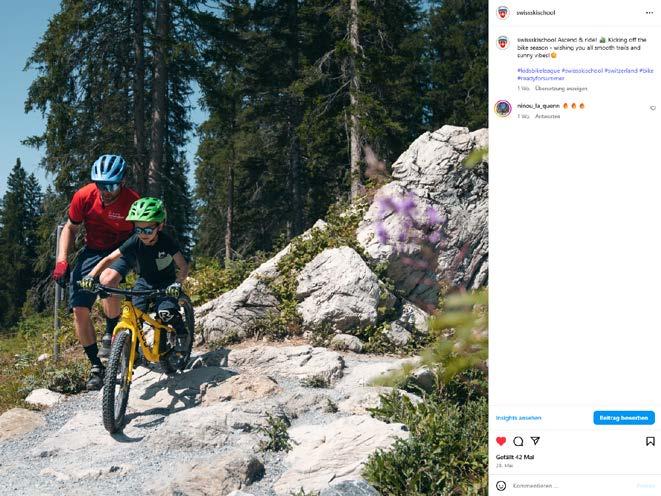Reply to ninou_la_quenn's comment via 'Antworten'
The height and width of the screenshot is (496, 661).
[548, 116]
